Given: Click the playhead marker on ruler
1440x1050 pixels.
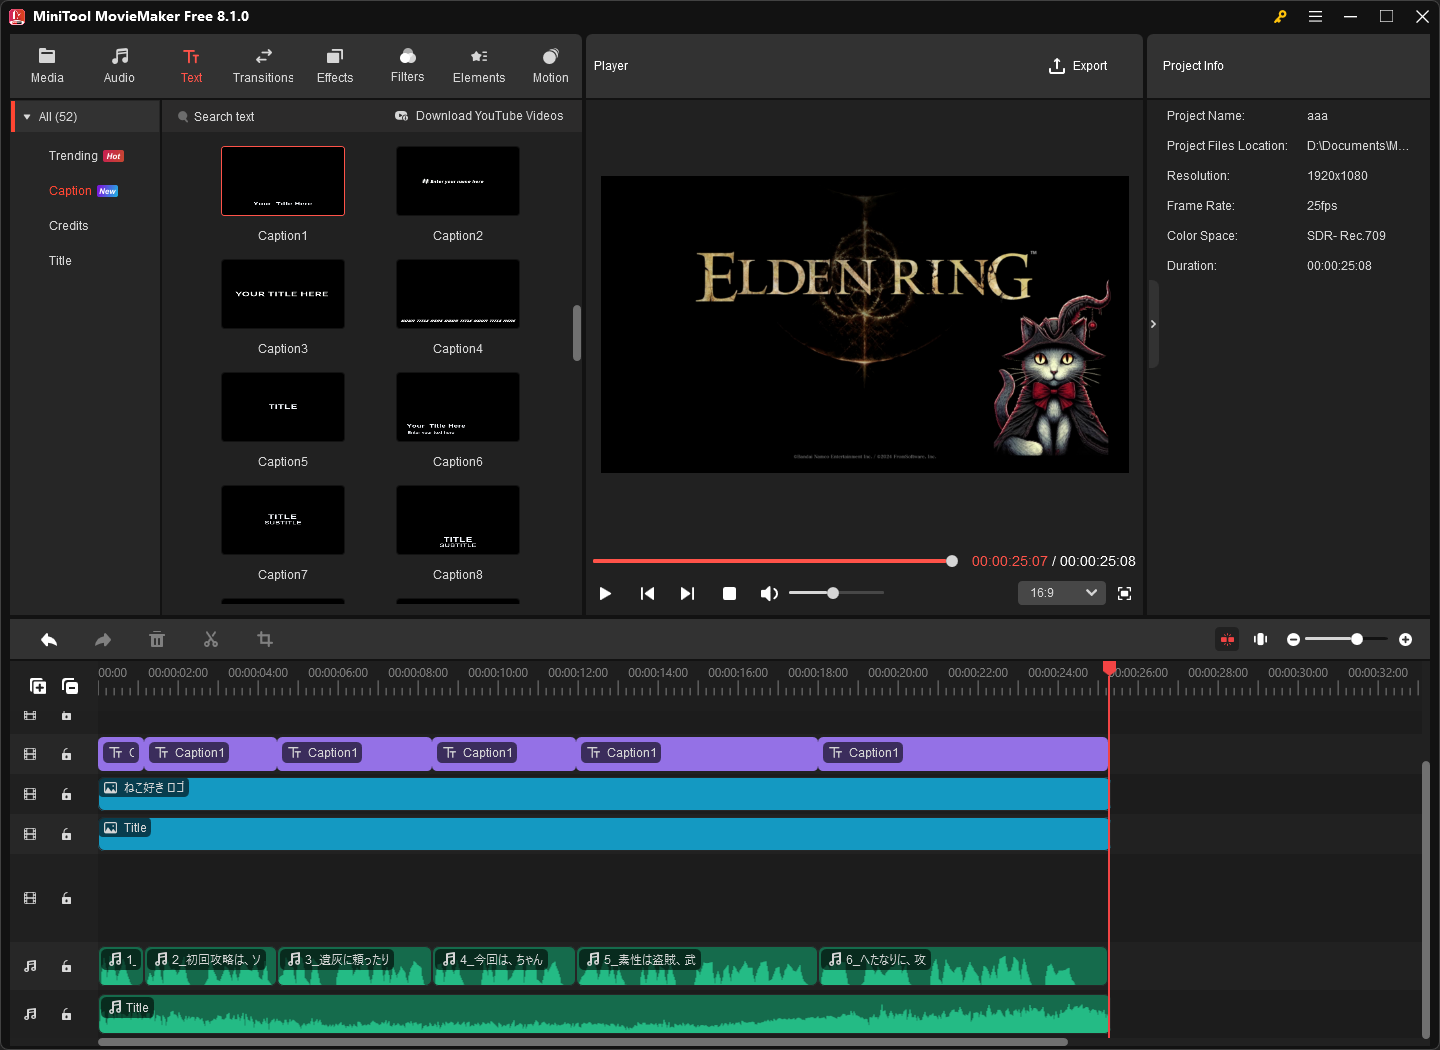Looking at the screenshot, I should pos(1109,667).
